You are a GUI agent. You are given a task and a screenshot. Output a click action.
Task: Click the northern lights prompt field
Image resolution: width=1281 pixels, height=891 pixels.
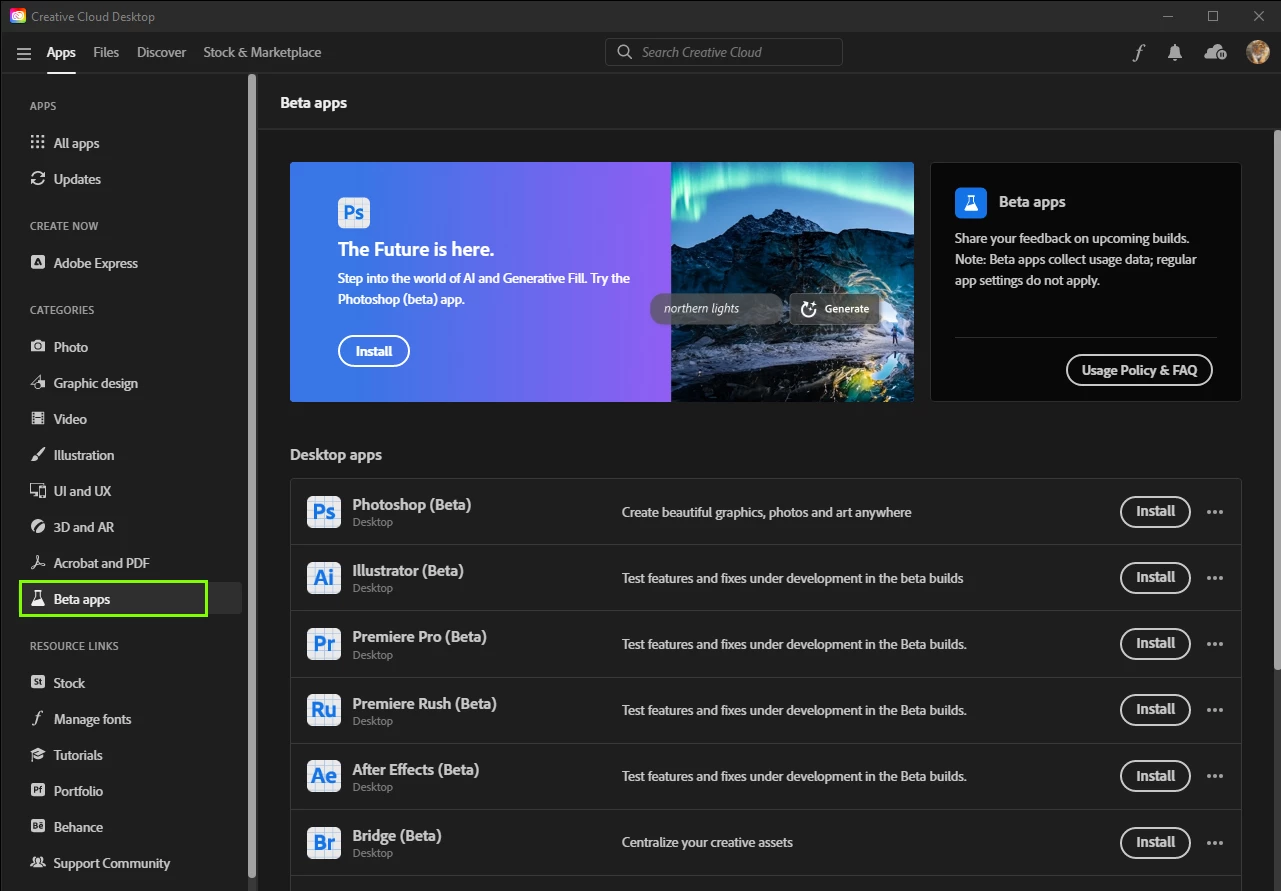click(716, 309)
